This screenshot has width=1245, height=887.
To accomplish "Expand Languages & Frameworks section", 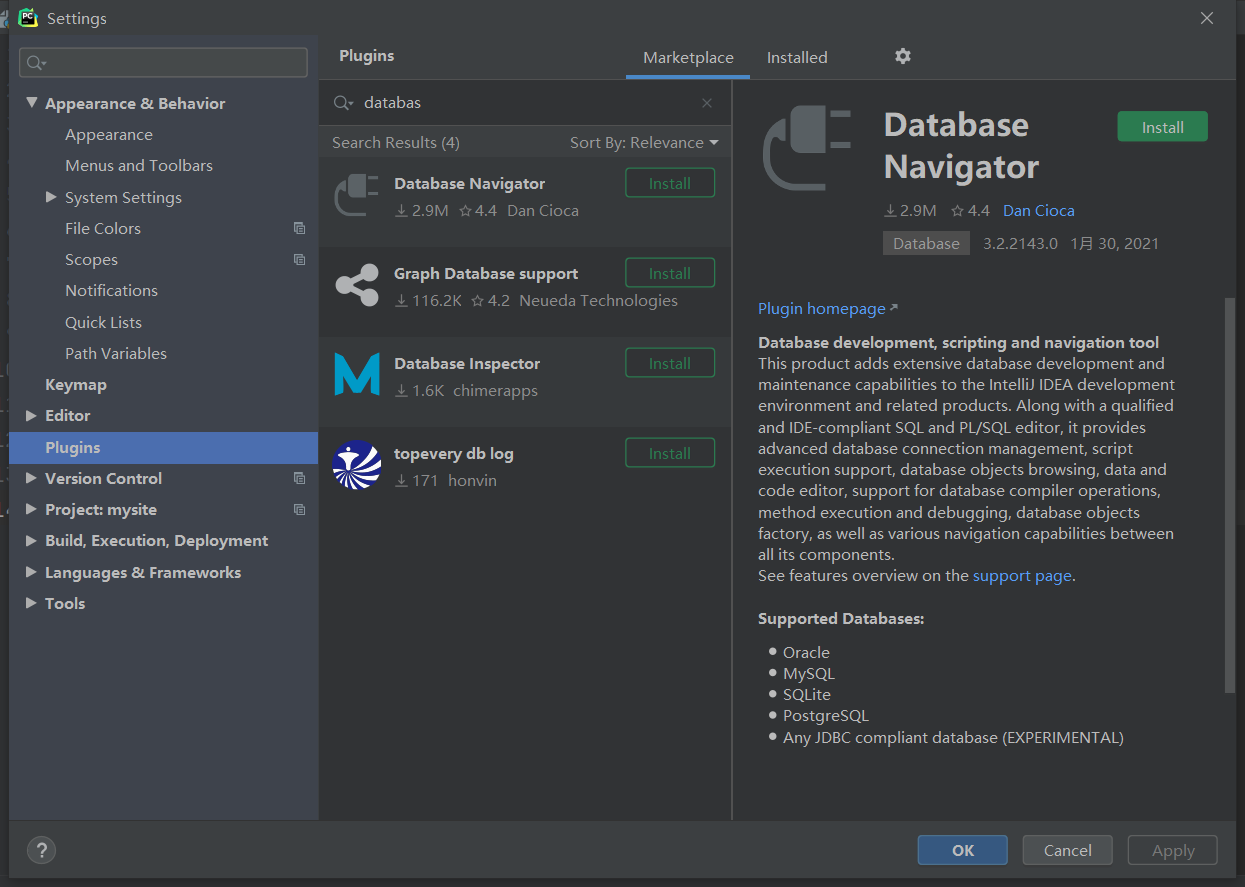I will [32, 572].
